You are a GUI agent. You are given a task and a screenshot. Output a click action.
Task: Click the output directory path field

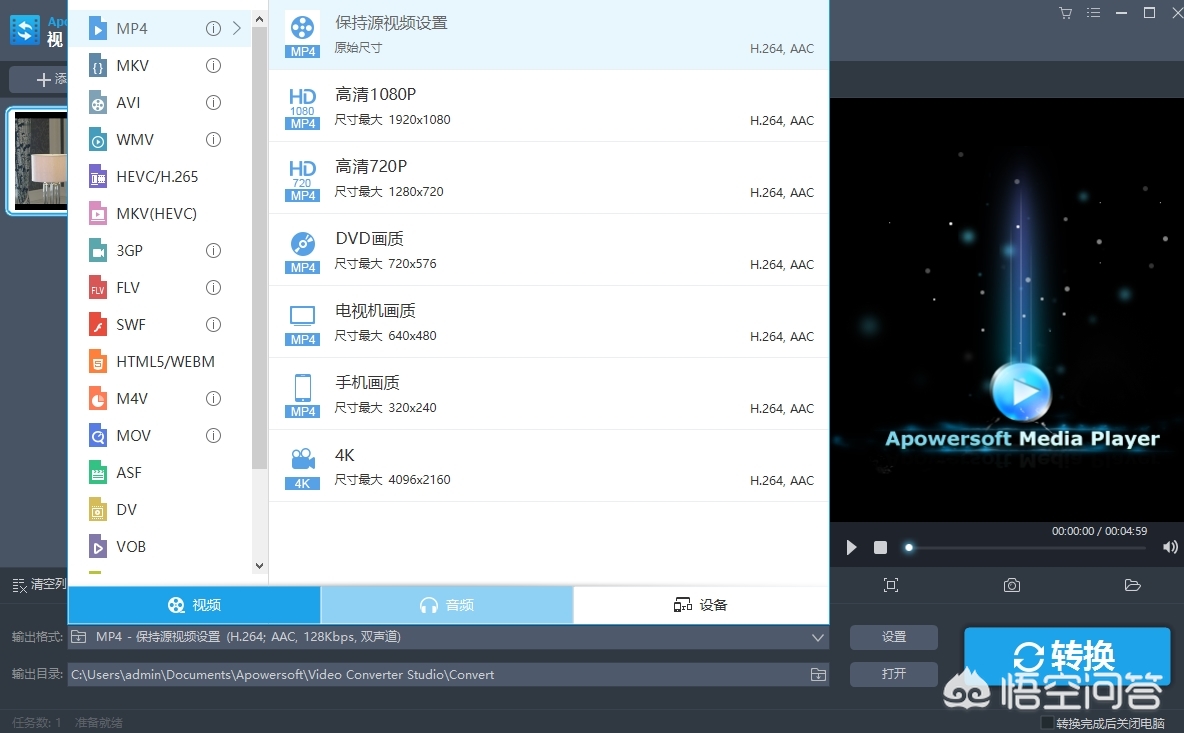[438, 675]
